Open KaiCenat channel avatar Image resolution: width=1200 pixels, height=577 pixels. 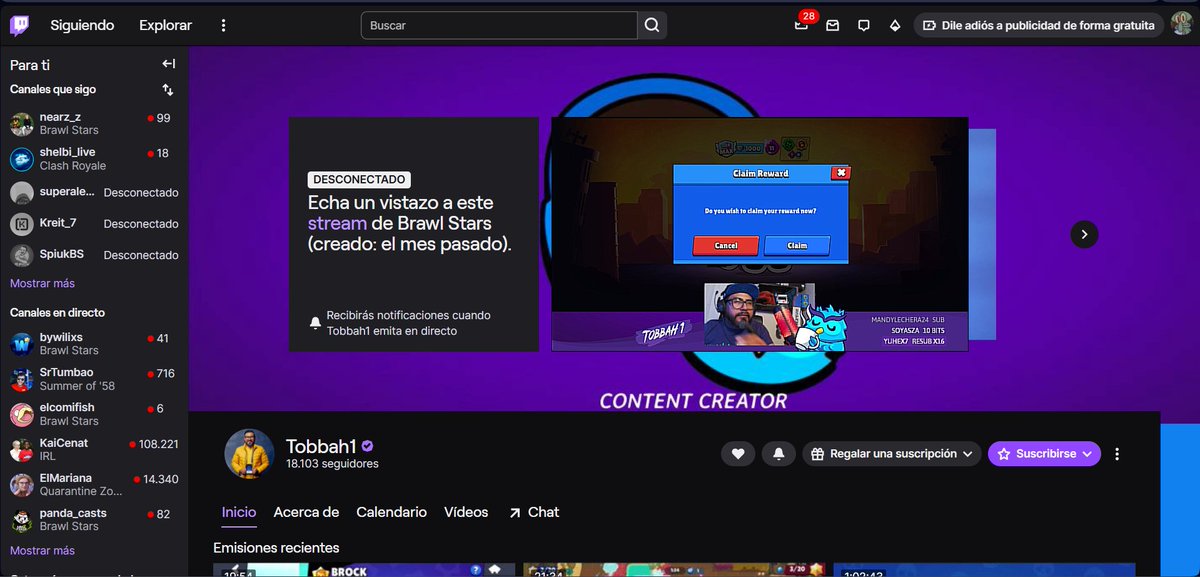coord(22,449)
